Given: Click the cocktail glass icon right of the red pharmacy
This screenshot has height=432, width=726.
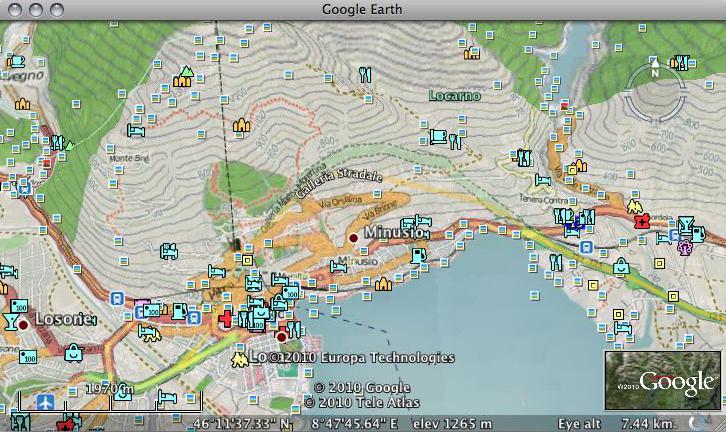Looking at the screenshot, I should coord(685,225).
